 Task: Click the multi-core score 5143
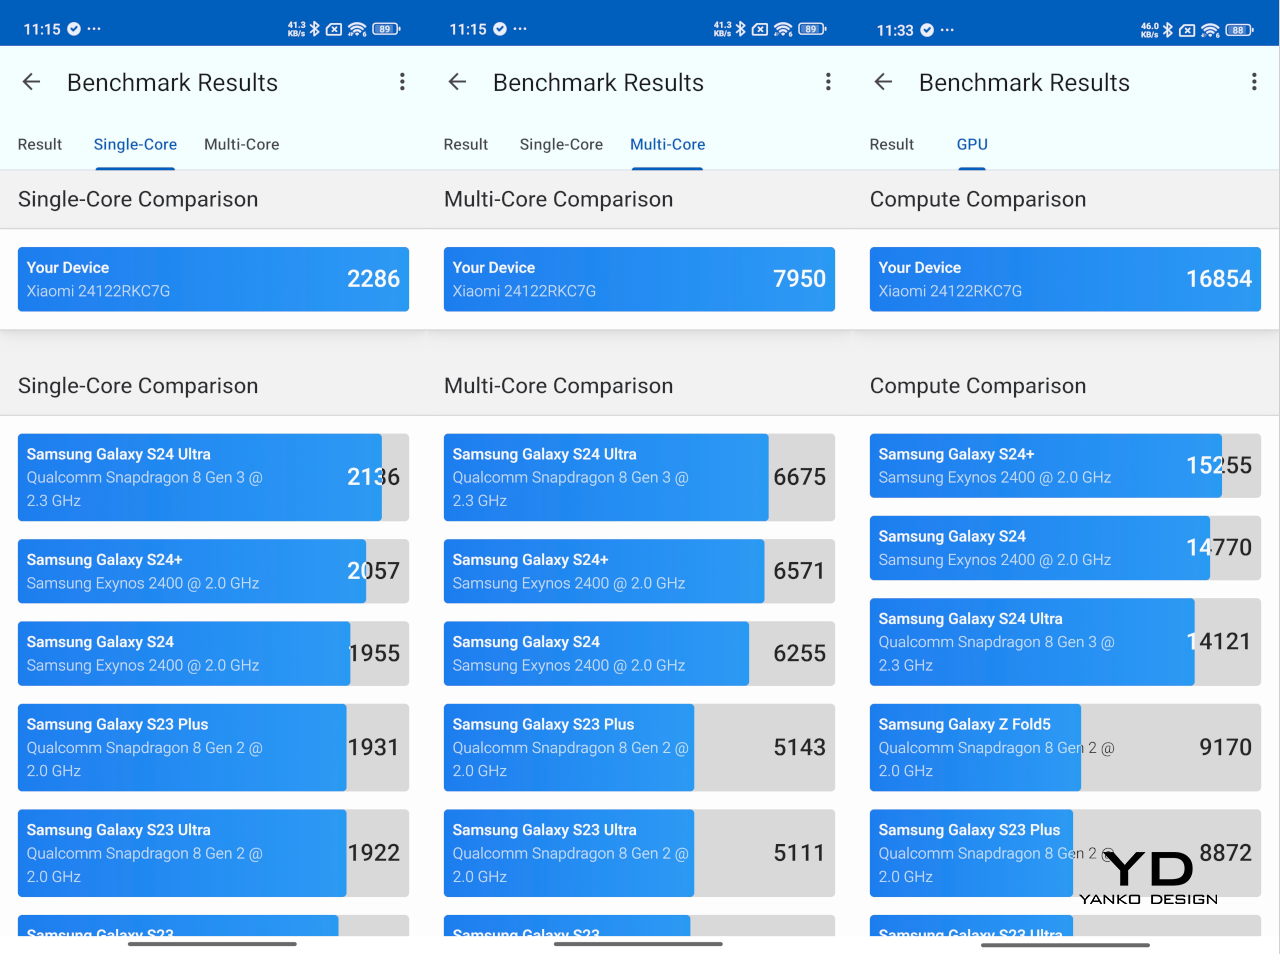[x=799, y=747]
